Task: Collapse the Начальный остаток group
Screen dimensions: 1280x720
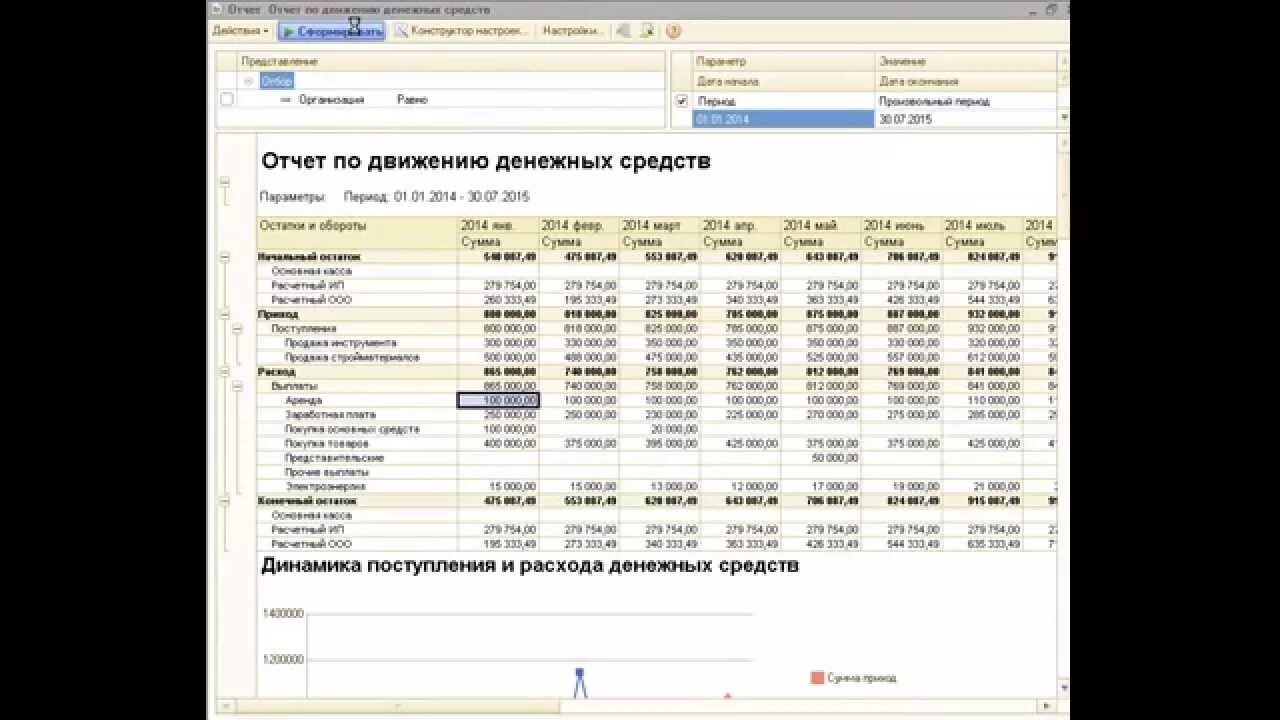Action: click(224, 257)
